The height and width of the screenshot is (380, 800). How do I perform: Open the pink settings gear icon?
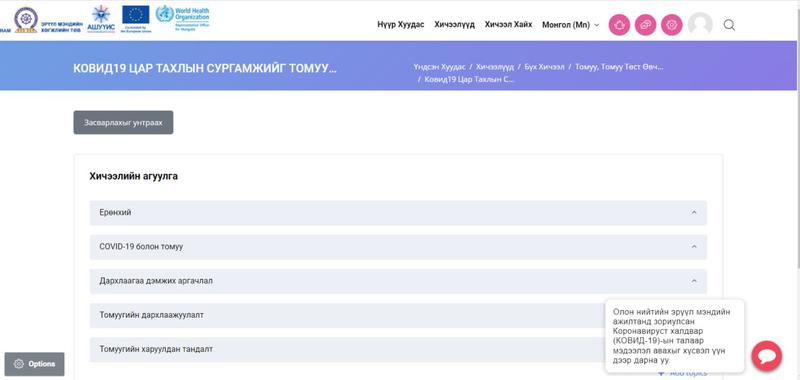(x=672, y=24)
